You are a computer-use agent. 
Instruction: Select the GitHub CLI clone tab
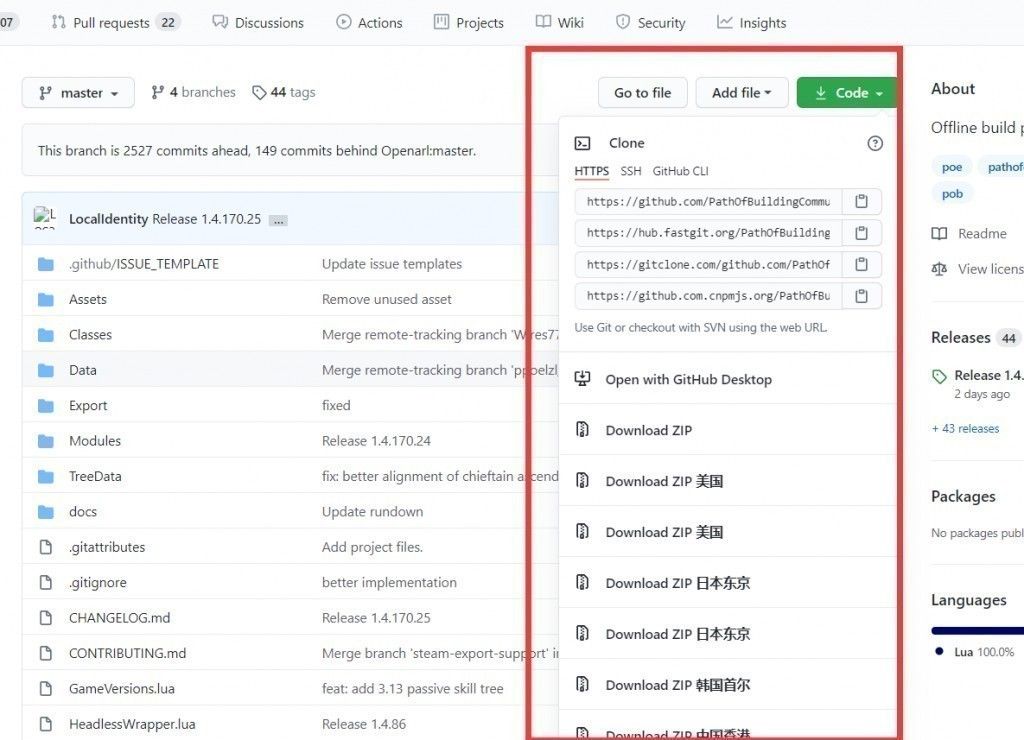pos(680,171)
